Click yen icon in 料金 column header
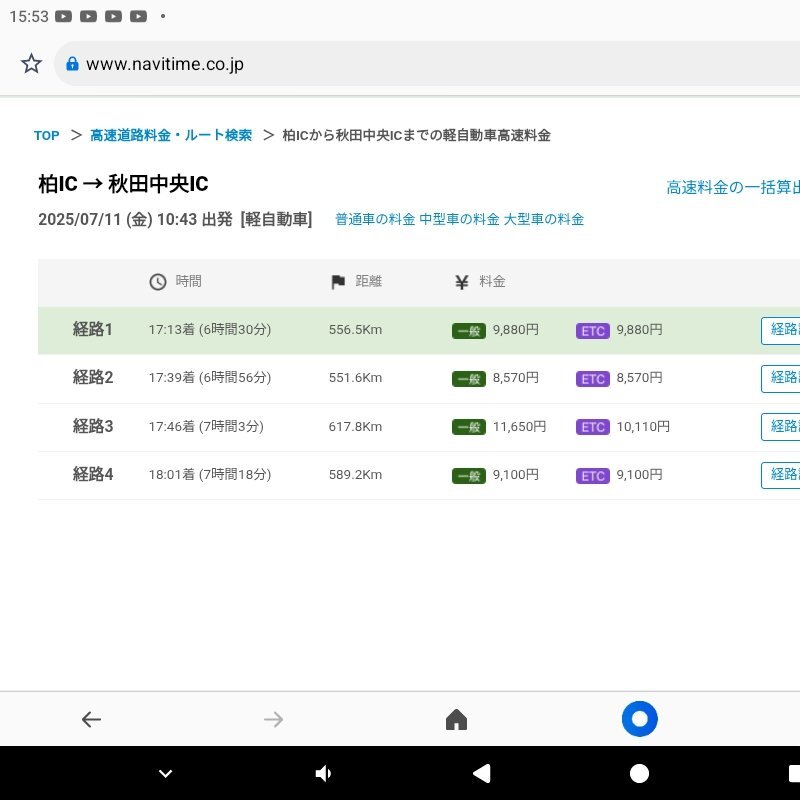The image size is (800, 800). tap(462, 282)
